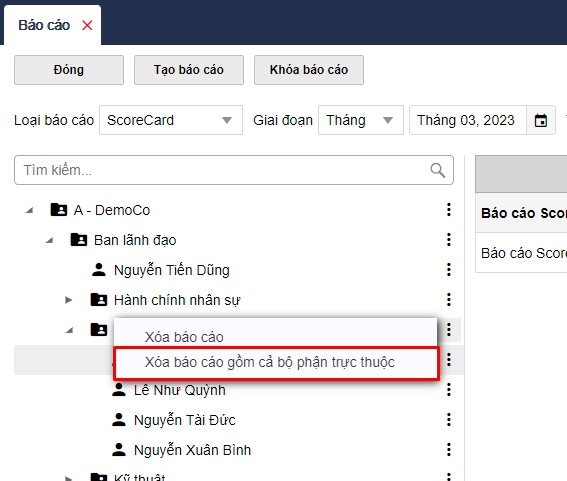Open more options for A - DemoCo
This screenshot has width=567, height=481.
coord(449,210)
